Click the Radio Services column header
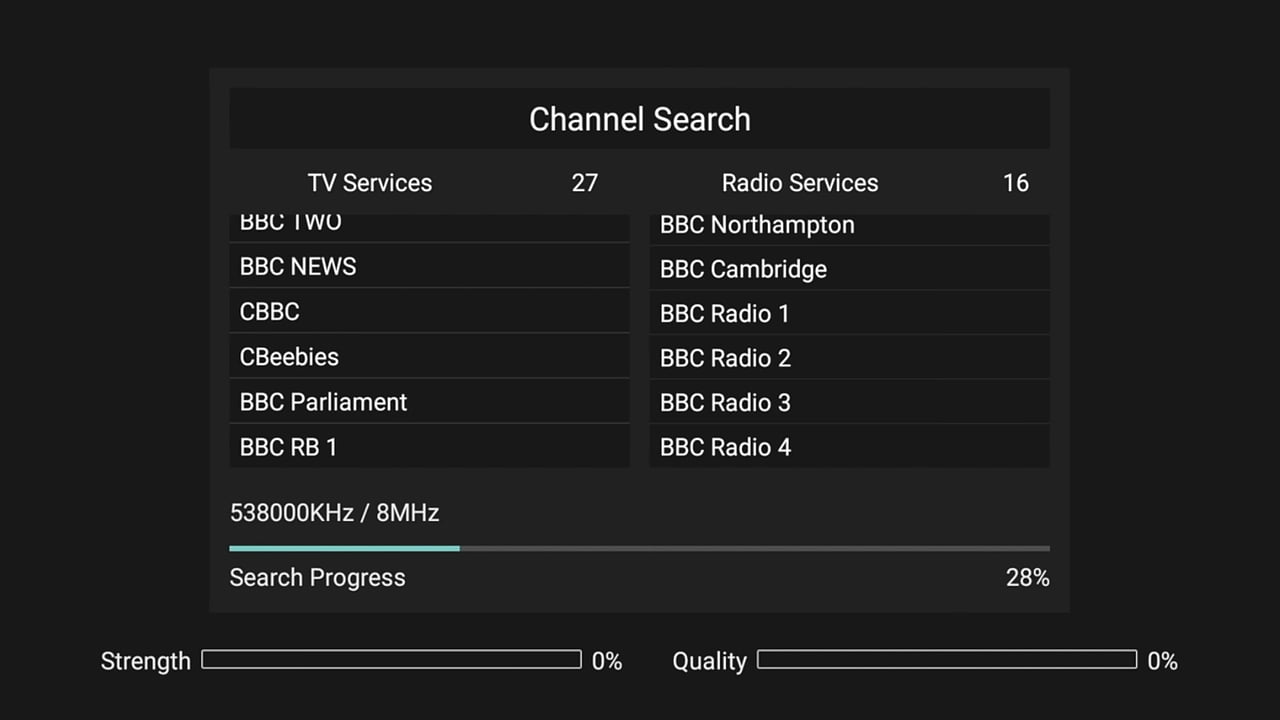 click(x=800, y=183)
